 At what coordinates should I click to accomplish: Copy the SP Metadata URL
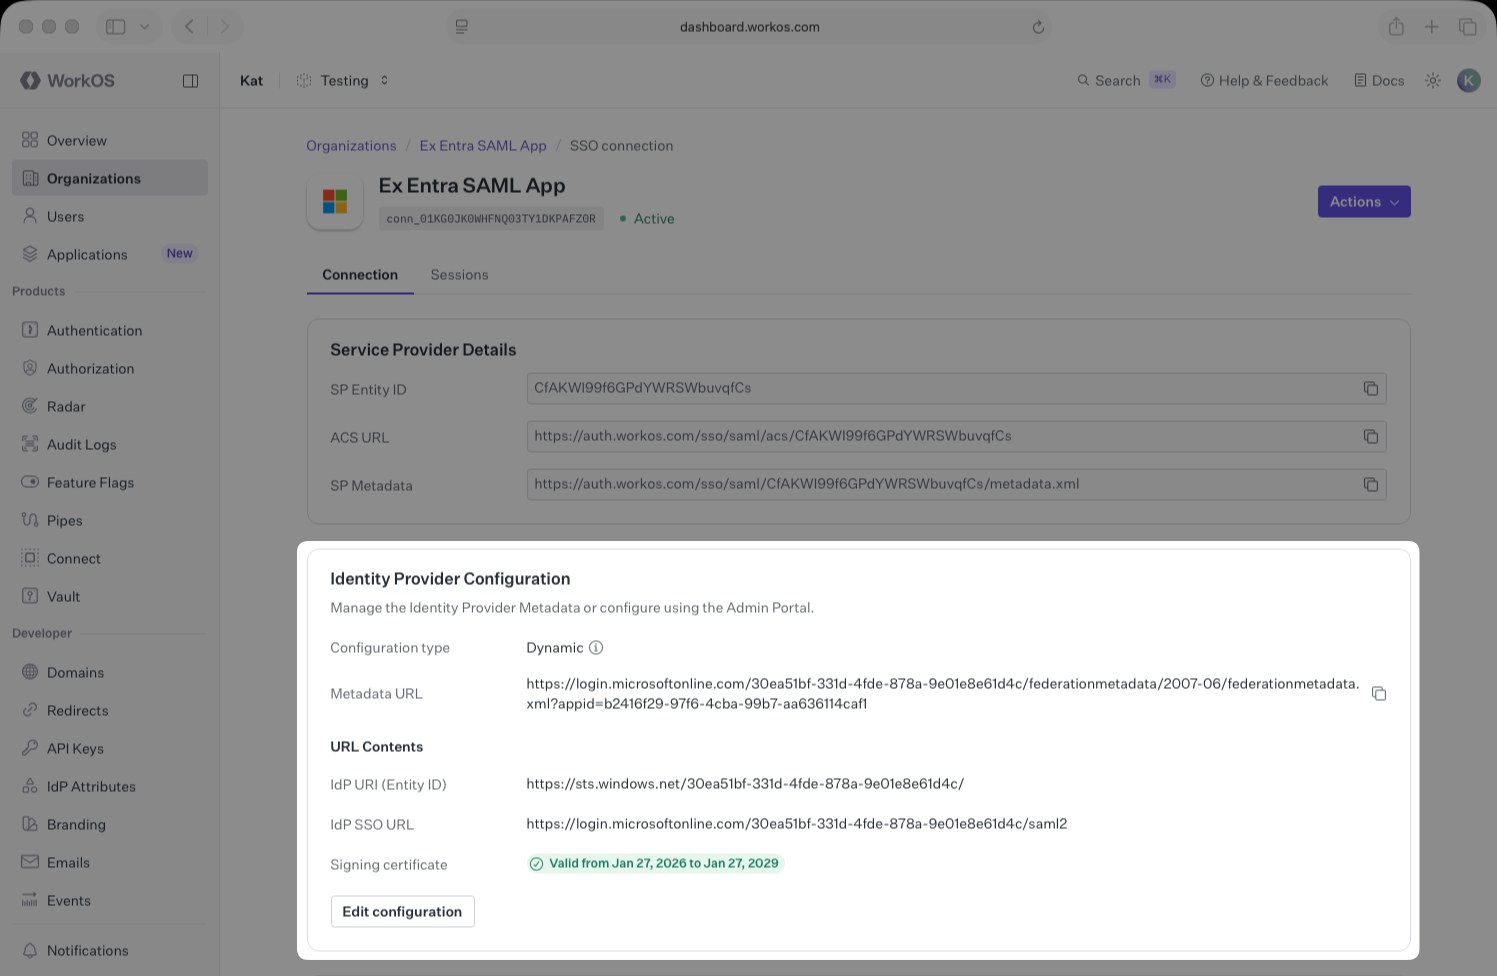coord(1371,484)
